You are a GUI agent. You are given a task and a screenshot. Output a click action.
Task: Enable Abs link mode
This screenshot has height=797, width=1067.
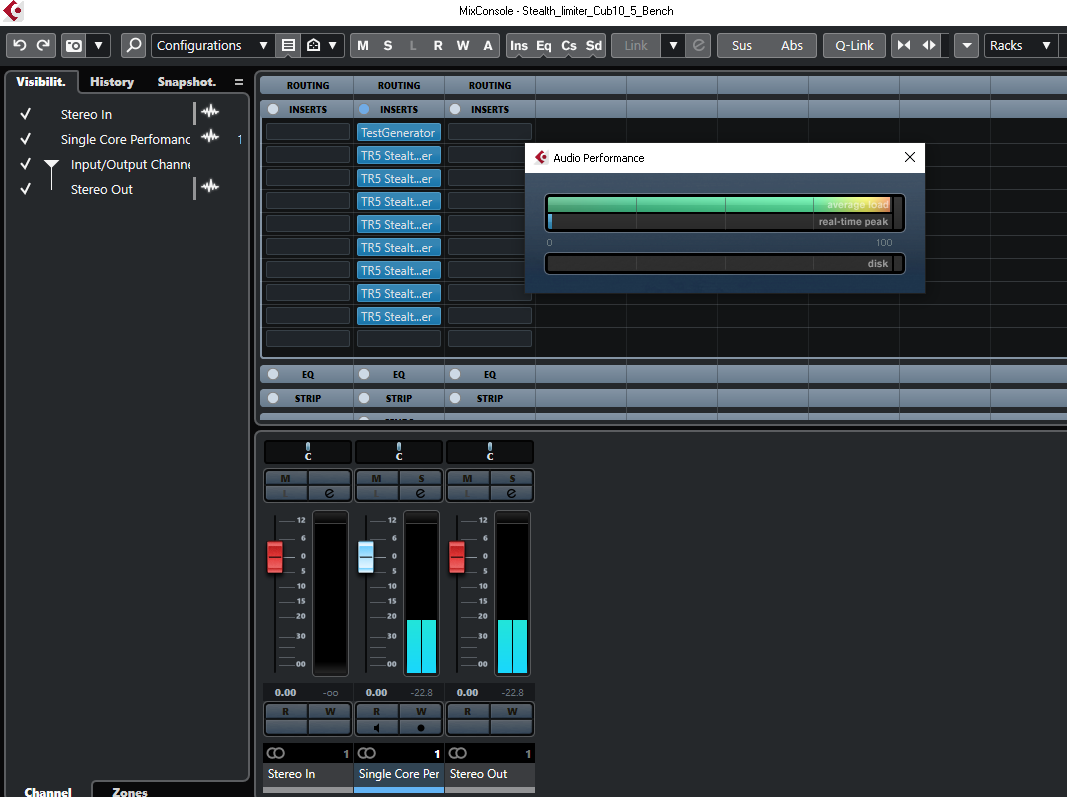point(791,46)
